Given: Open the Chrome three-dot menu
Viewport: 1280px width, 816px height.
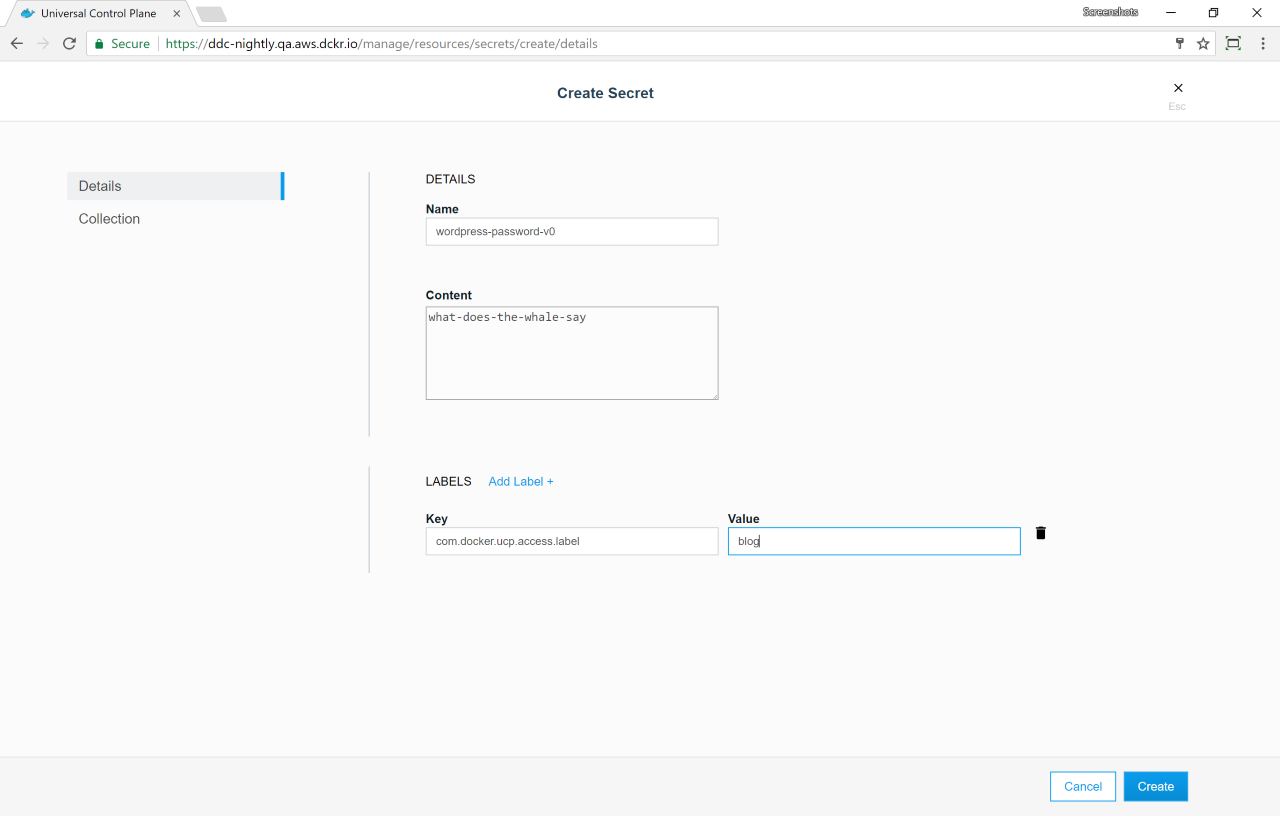Looking at the screenshot, I should click(1262, 44).
